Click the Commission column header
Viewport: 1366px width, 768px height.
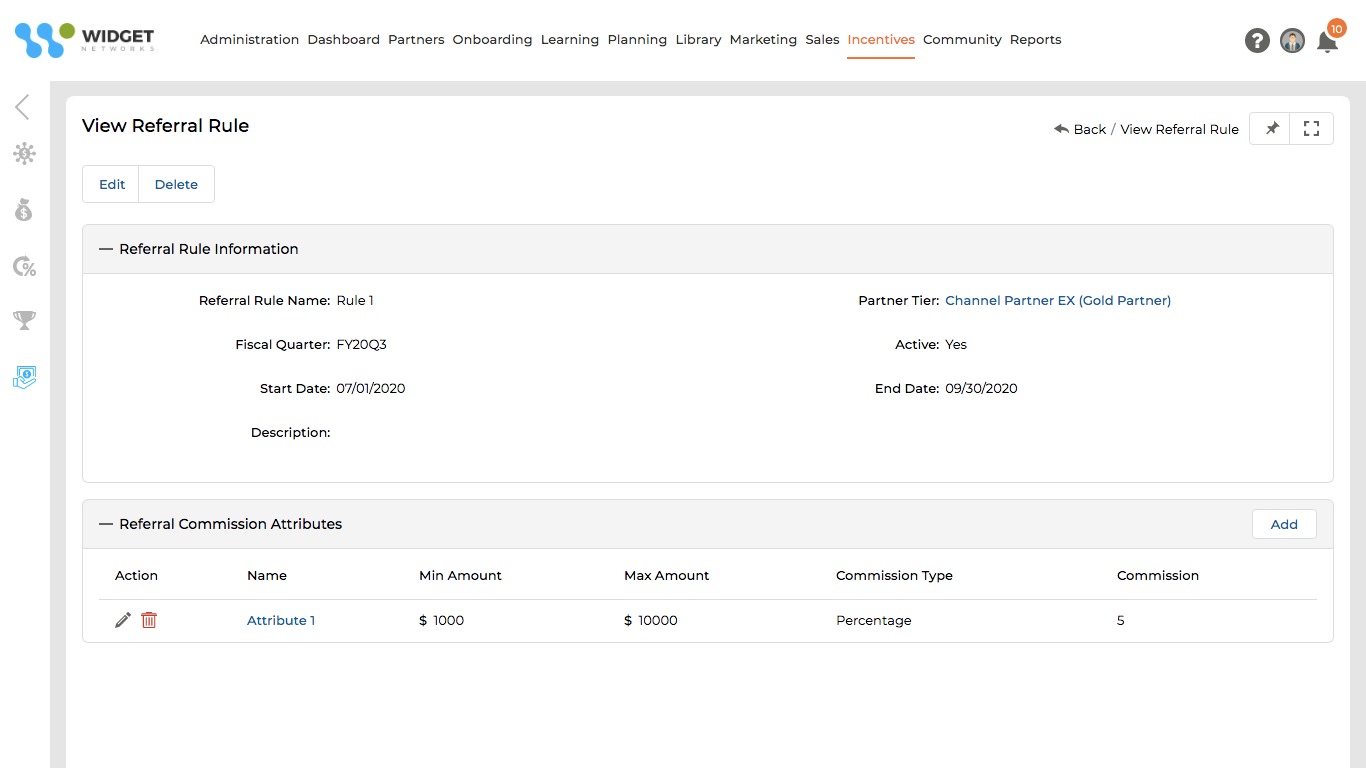[x=1157, y=575]
